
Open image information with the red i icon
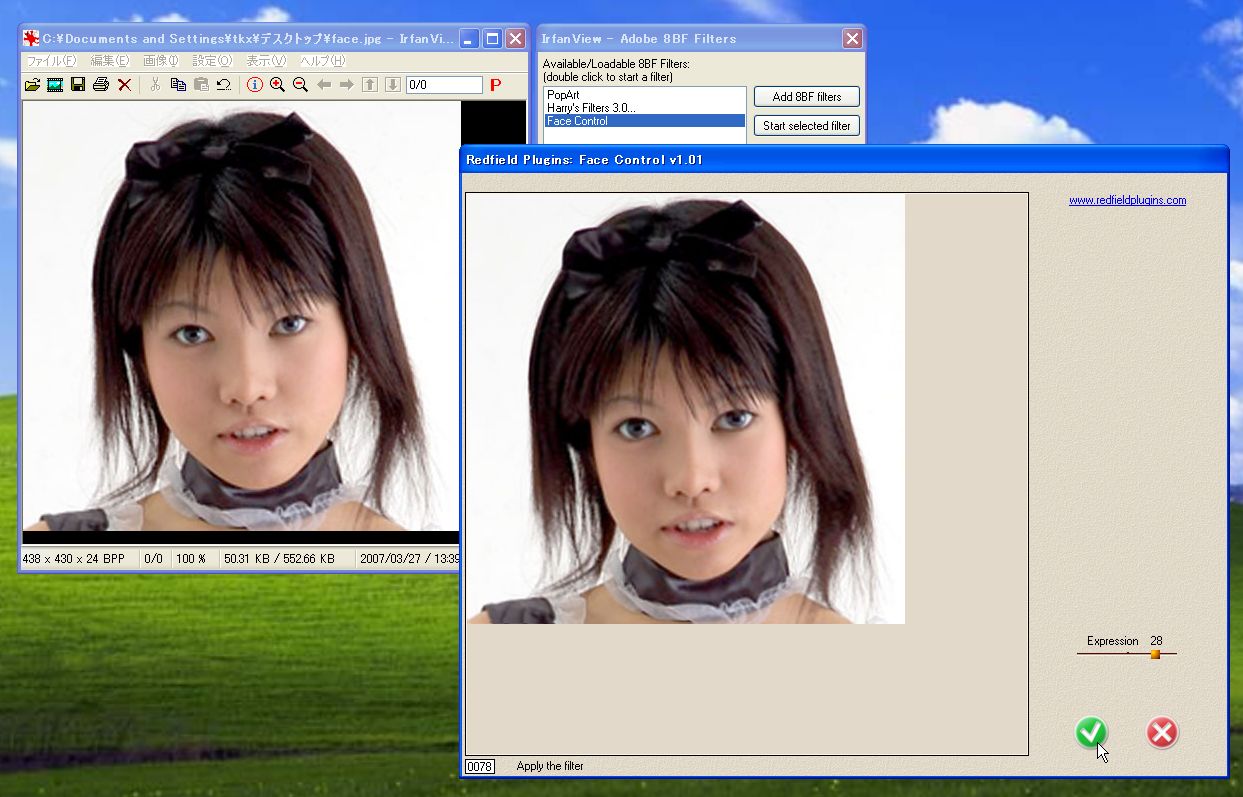point(255,85)
